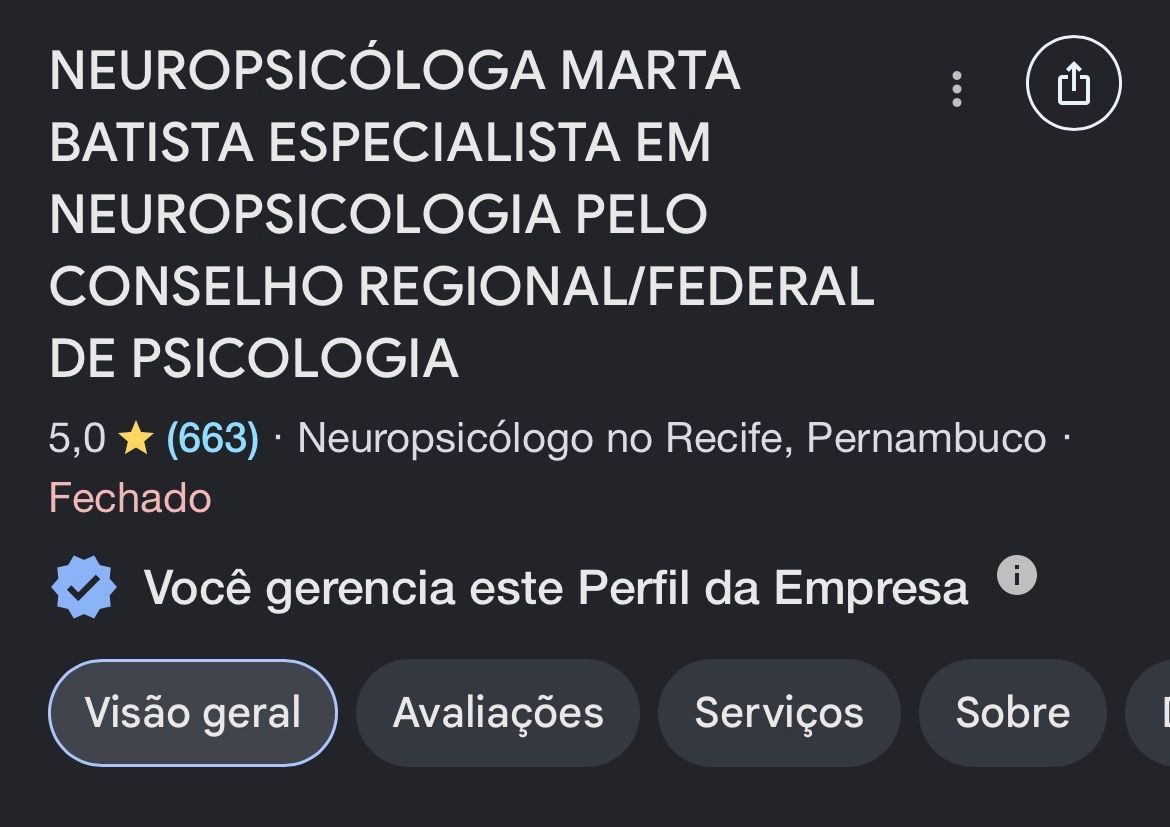Image resolution: width=1170 pixels, height=827 pixels.
Task: Open the three-dot overflow menu
Action: (x=957, y=90)
